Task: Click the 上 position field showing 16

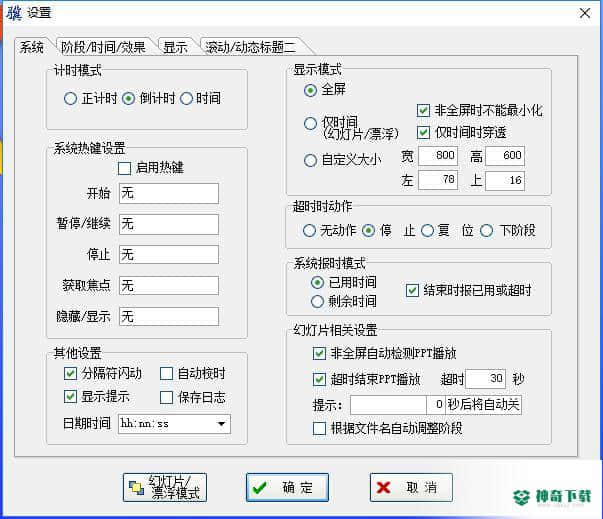Action: [x=505, y=180]
